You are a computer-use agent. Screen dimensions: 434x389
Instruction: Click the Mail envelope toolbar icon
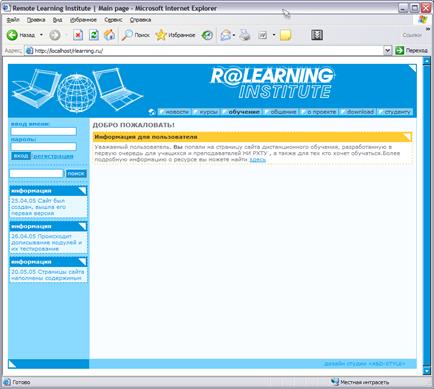[225, 35]
